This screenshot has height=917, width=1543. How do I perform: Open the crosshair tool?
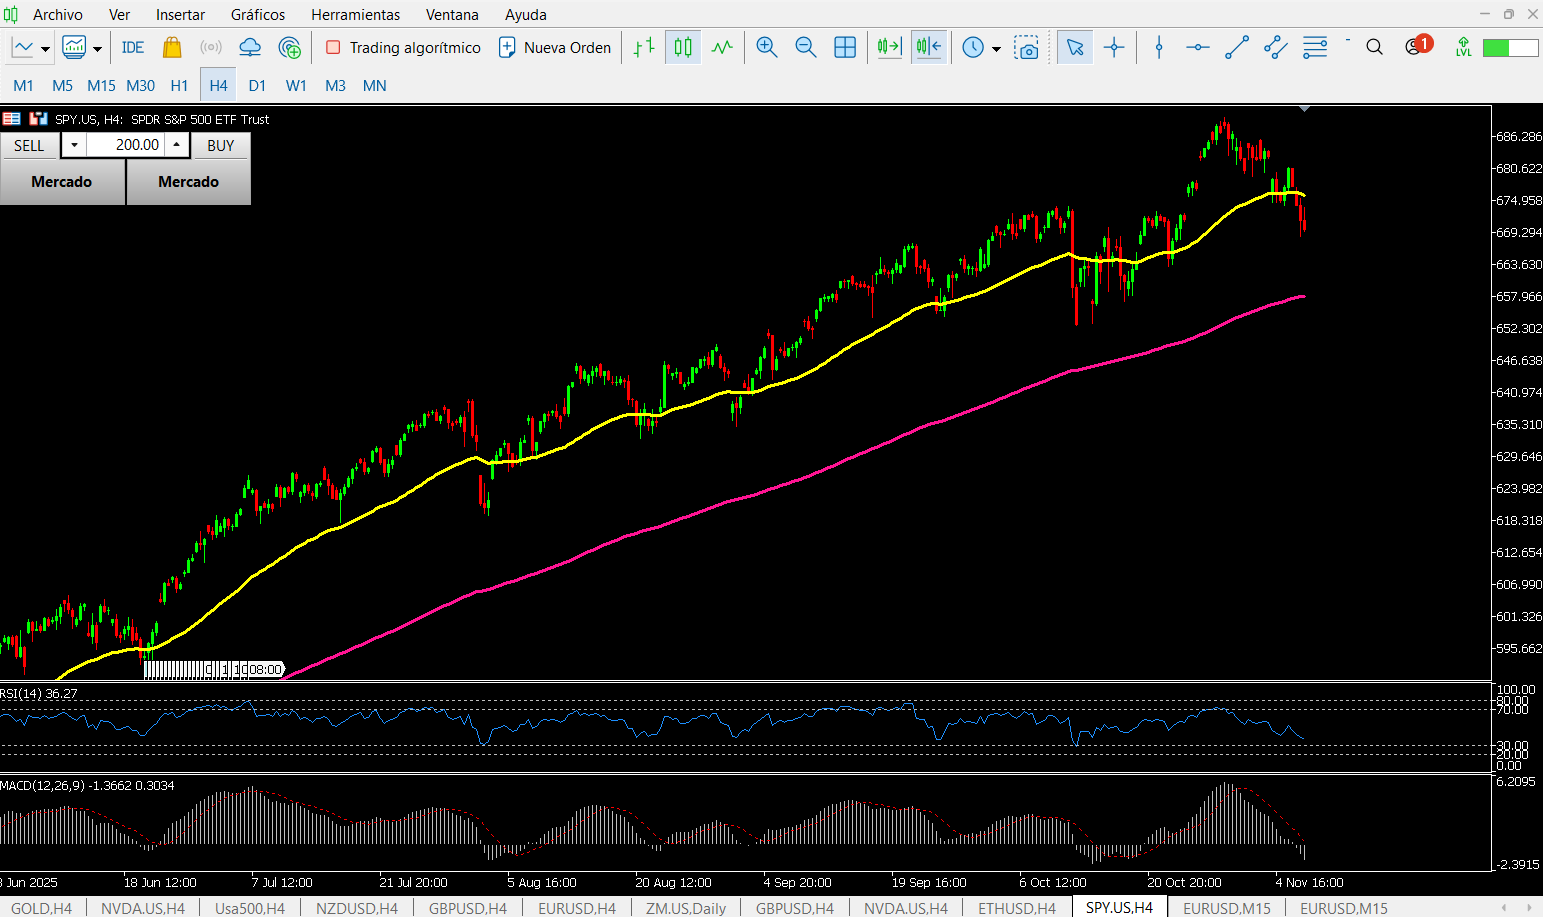pos(1115,47)
